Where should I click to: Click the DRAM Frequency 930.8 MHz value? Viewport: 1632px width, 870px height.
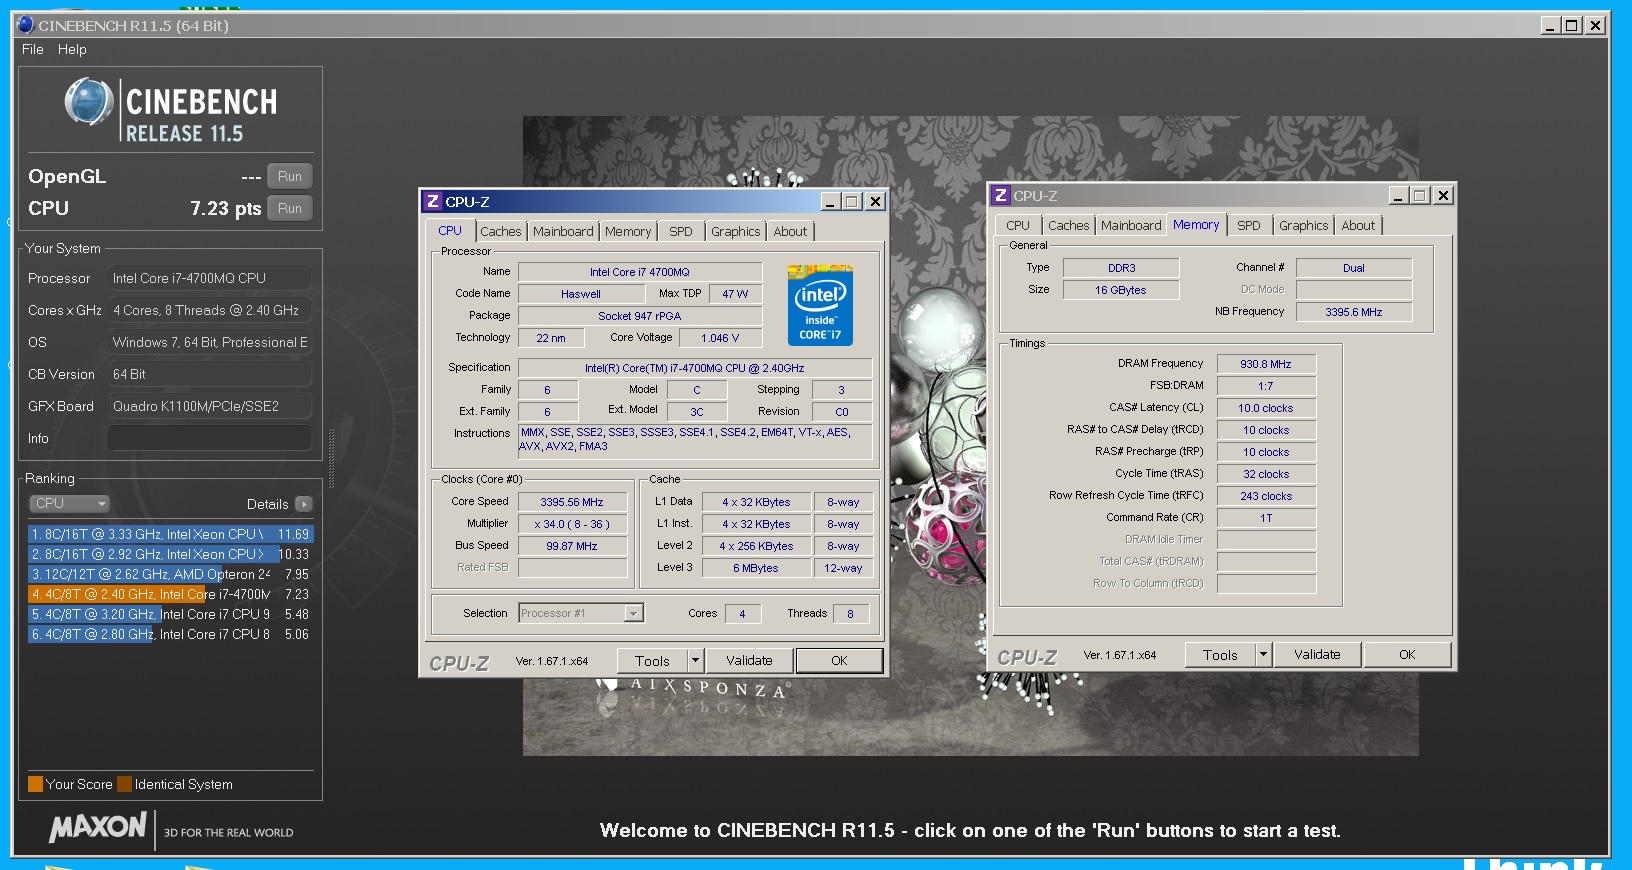click(1266, 364)
